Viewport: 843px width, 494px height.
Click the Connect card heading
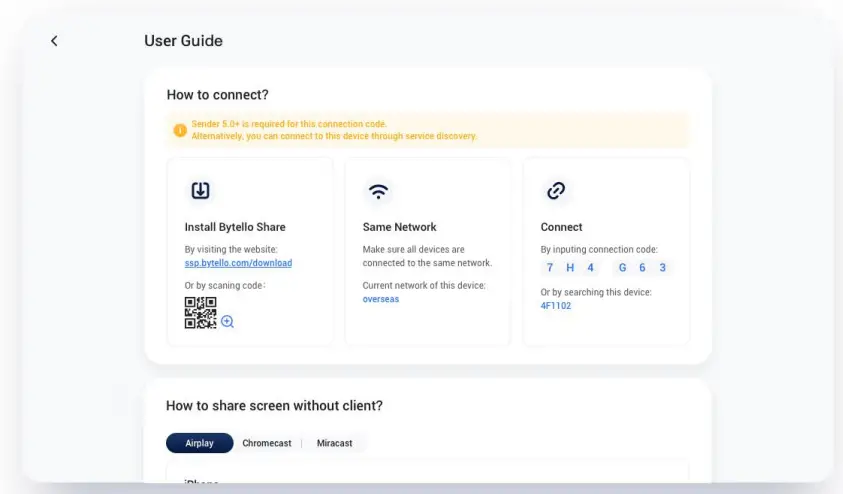tap(561, 227)
